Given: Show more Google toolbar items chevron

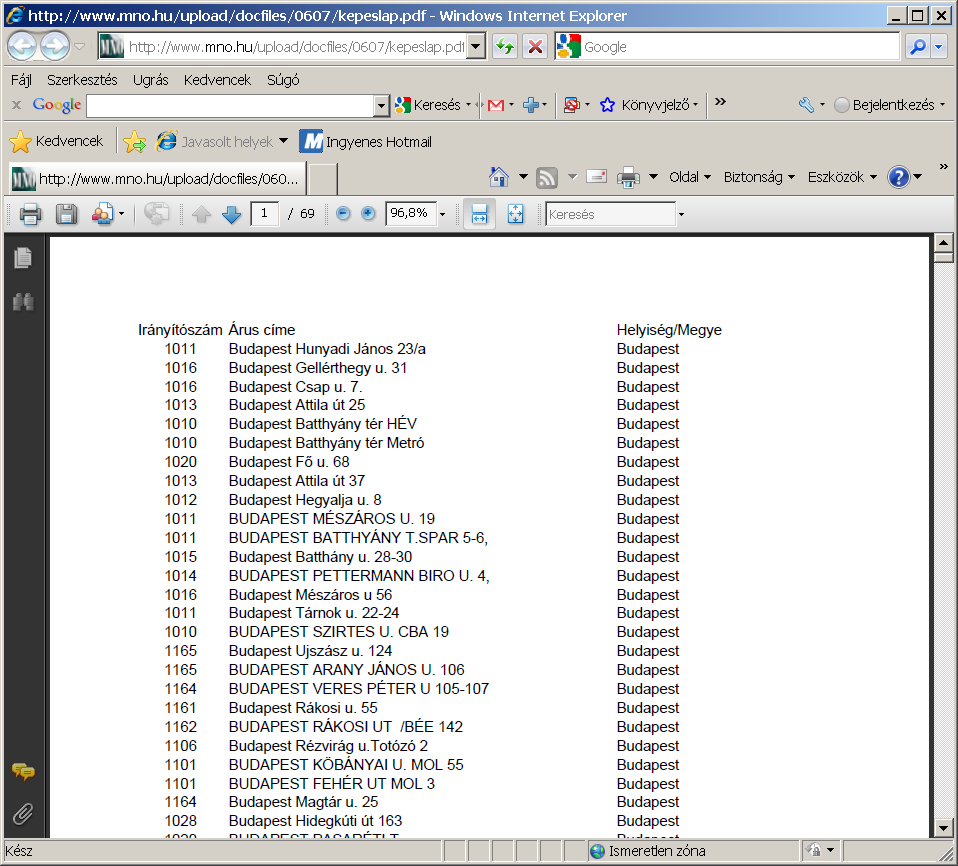Looking at the screenshot, I should (x=720, y=102).
